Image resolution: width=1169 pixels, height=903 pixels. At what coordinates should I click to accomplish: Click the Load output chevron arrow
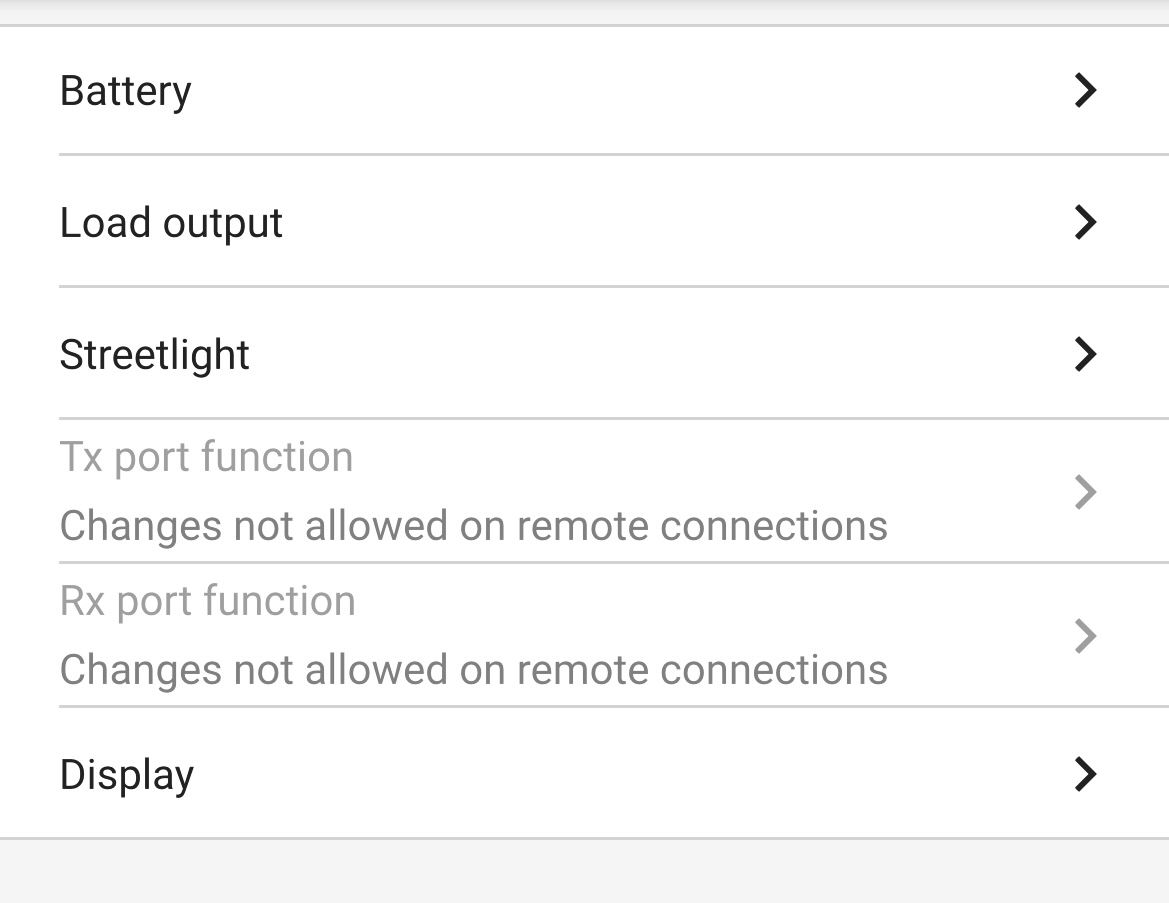pos(1085,222)
